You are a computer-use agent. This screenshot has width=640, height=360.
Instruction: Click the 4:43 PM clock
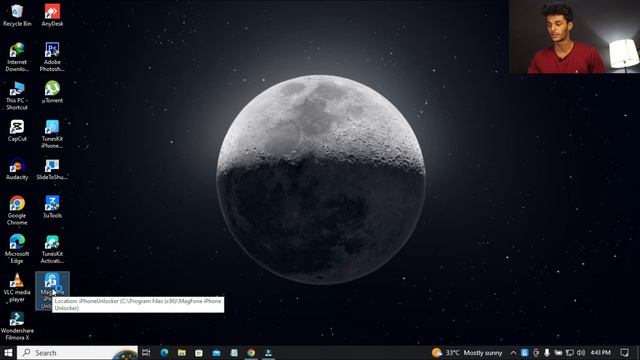click(600, 353)
